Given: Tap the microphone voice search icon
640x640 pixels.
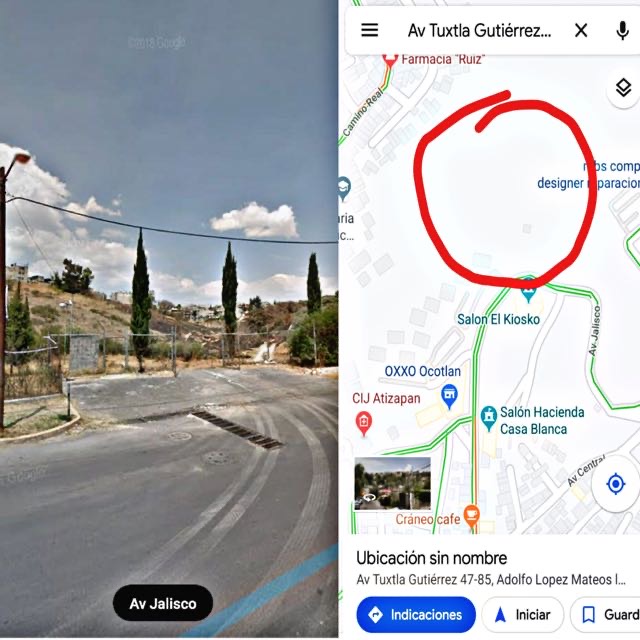Looking at the screenshot, I should pos(622,31).
